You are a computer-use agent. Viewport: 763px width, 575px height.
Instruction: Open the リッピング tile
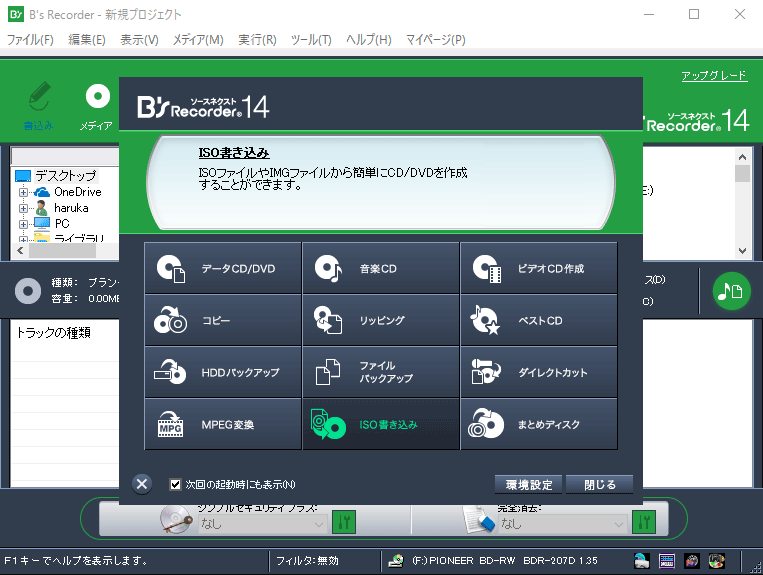381,320
